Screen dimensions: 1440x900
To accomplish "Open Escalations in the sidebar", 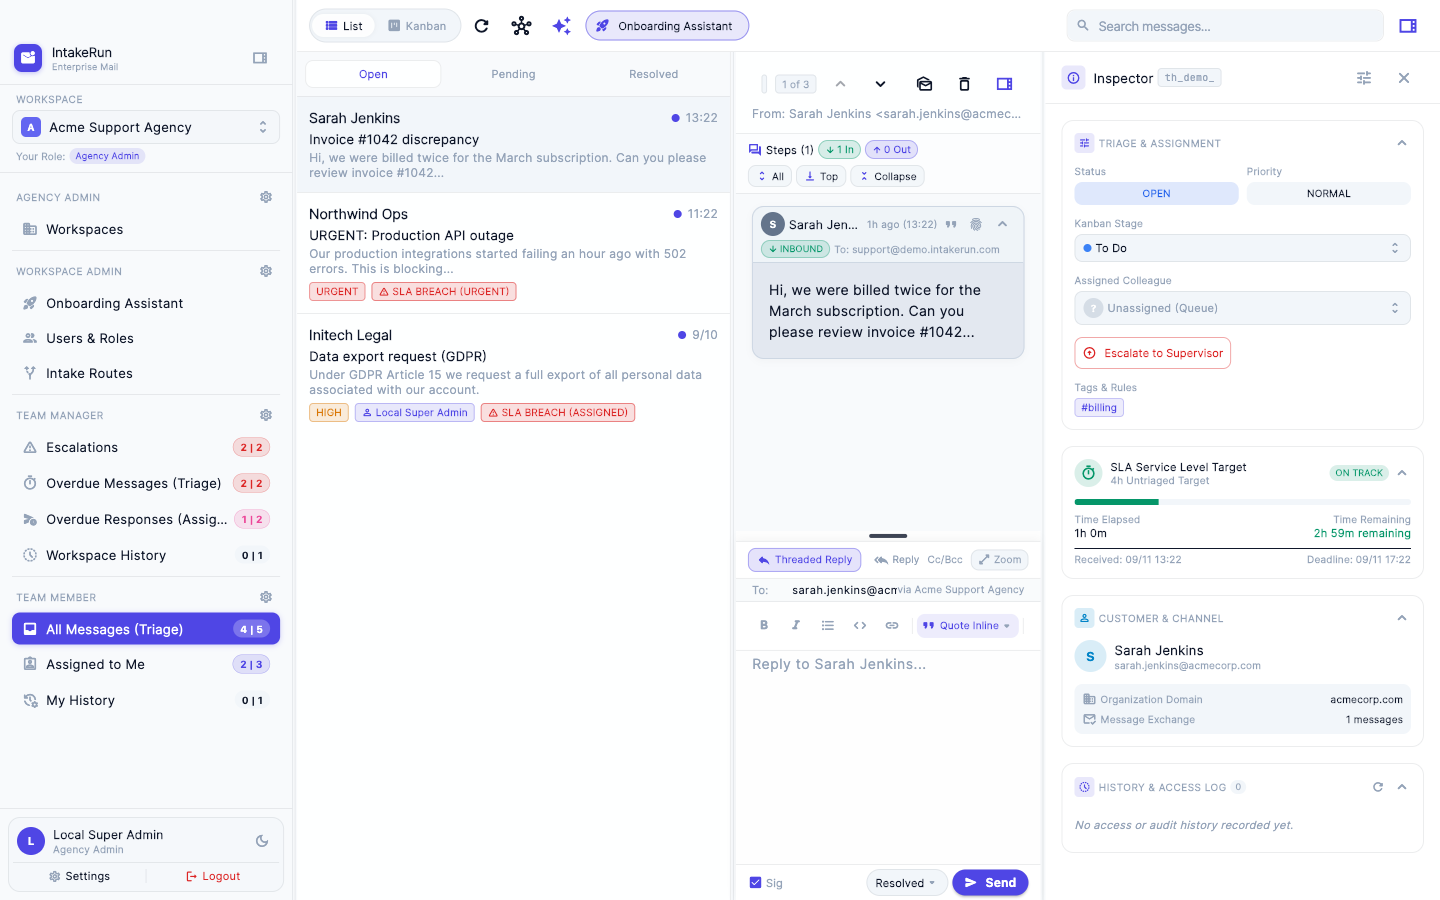I will pos(146,447).
